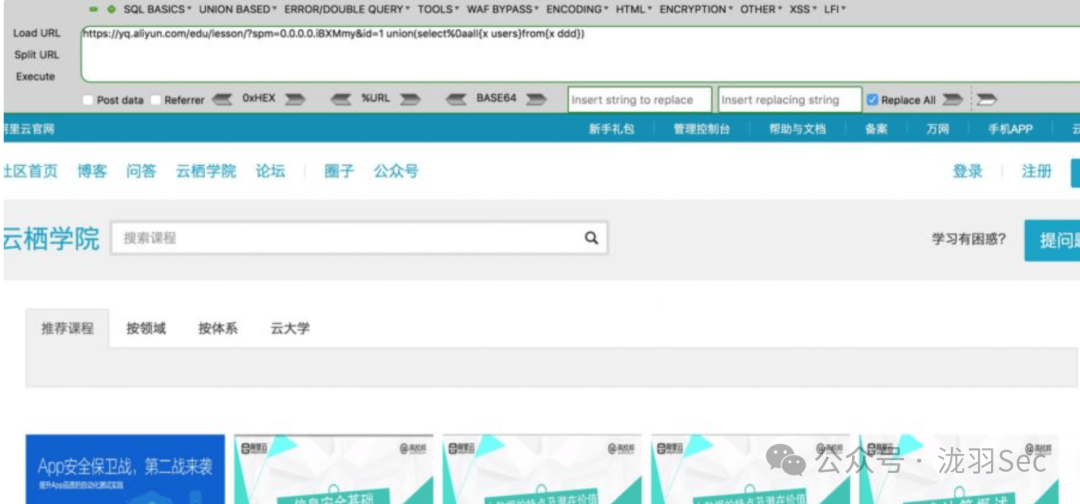Open the HTML dropdown menu
The image size is (1080, 504).
coord(634,10)
